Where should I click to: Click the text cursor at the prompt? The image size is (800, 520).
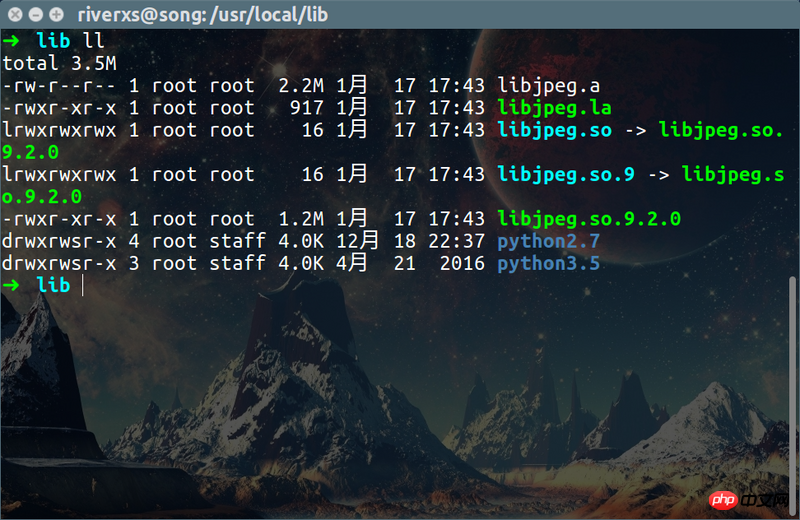(83, 285)
